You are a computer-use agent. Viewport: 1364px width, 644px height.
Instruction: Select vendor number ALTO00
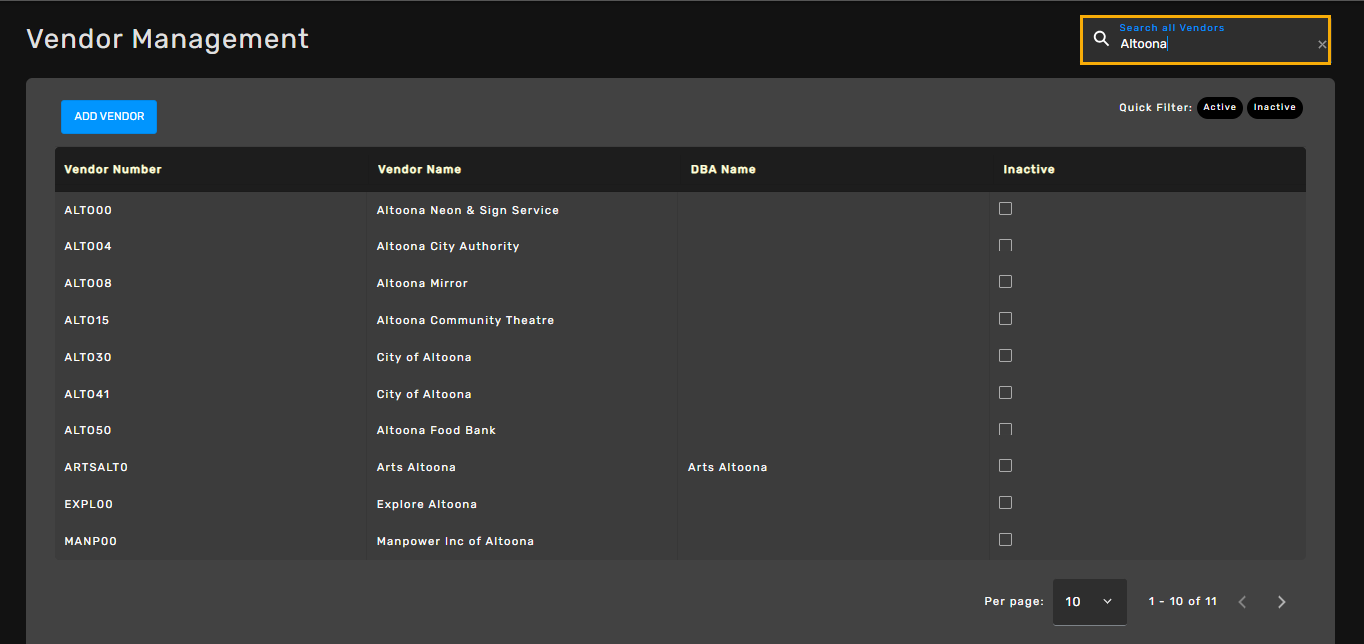[88, 211]
